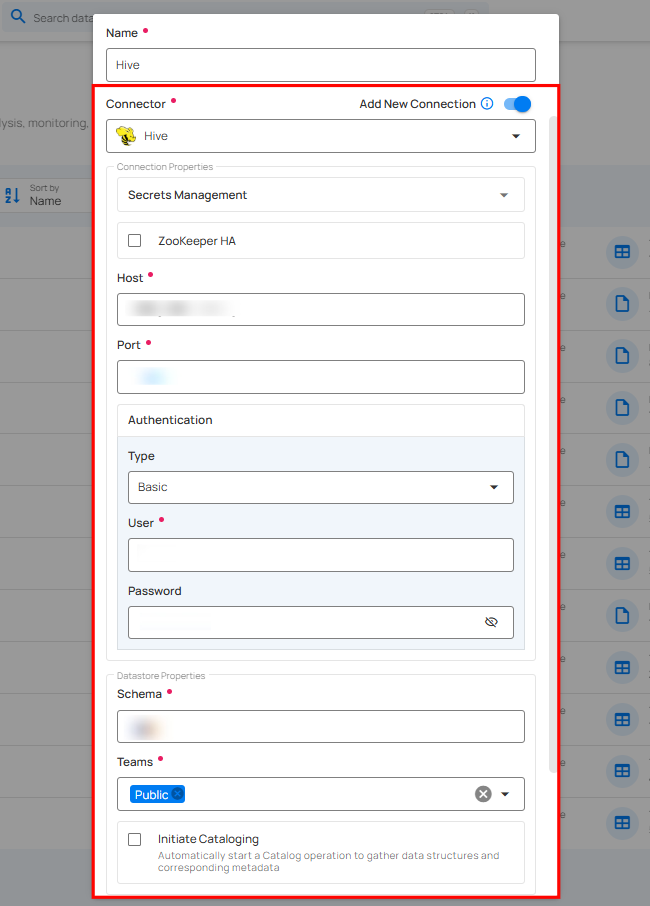Image resolution: width=650 pixels, height=906 pixels.
Task: Turn off the Add New Connection toggle
Action: 517,104
